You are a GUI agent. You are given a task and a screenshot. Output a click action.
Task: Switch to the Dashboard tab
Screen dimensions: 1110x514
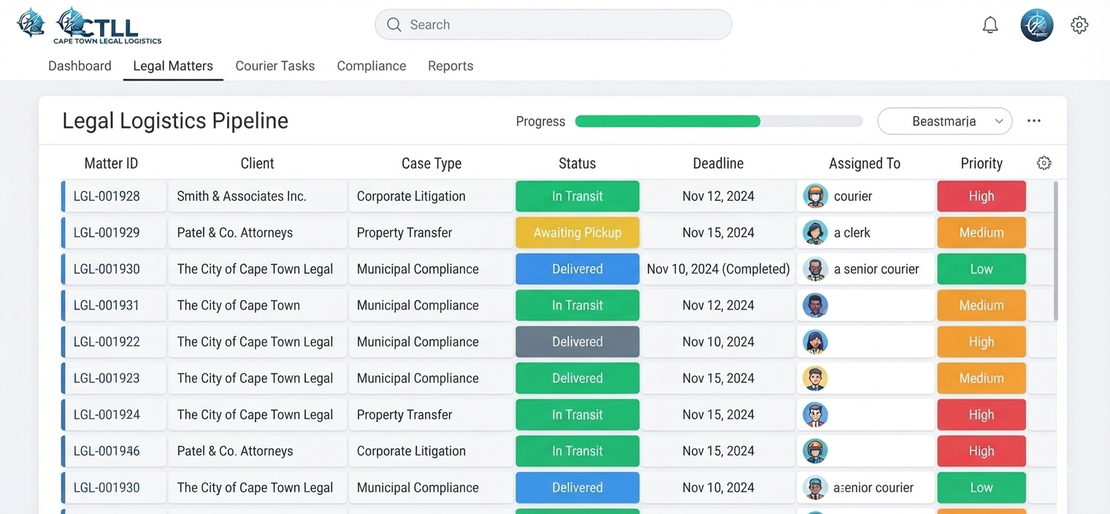80,66
